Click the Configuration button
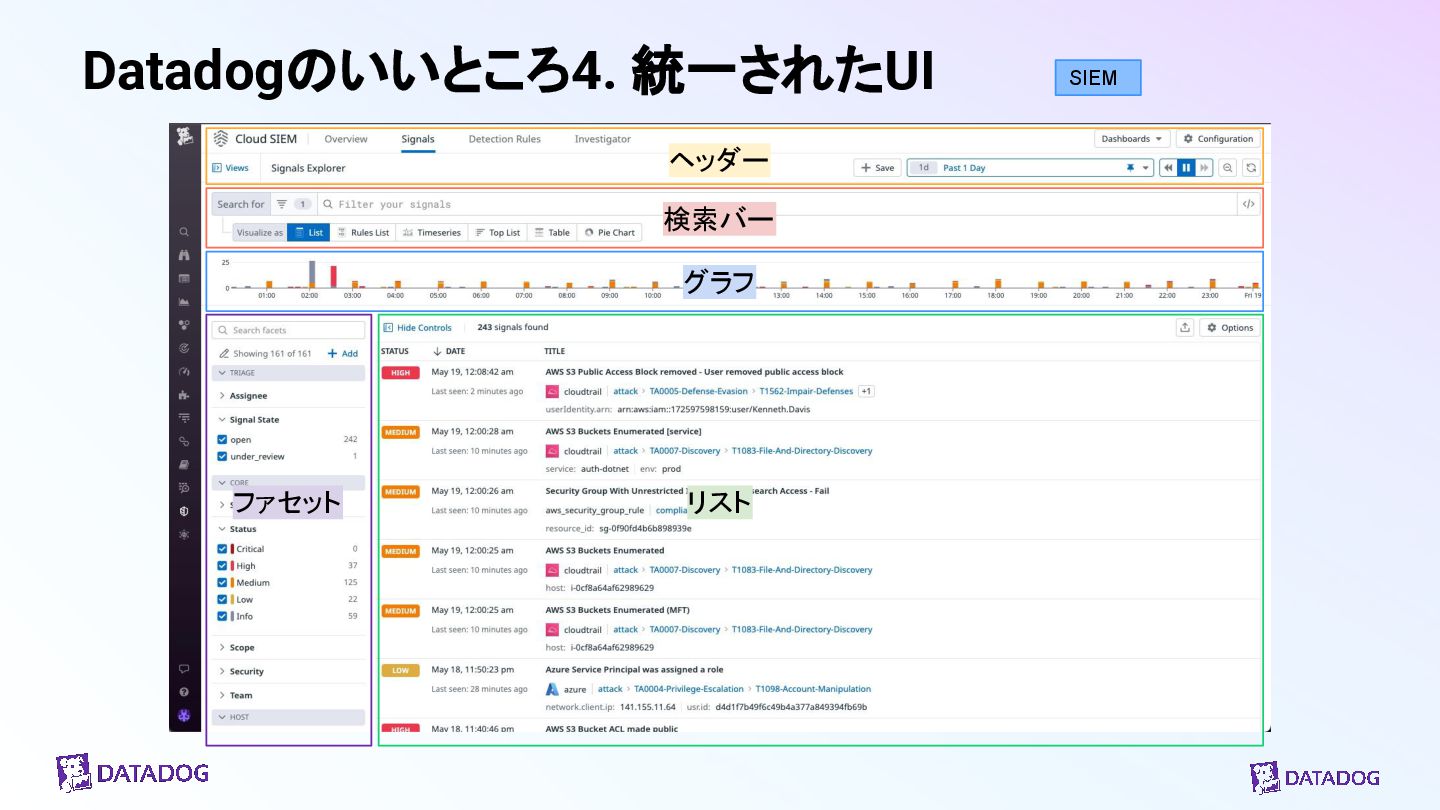Viewport: 1440px width, 810px height. [1218, 139]
